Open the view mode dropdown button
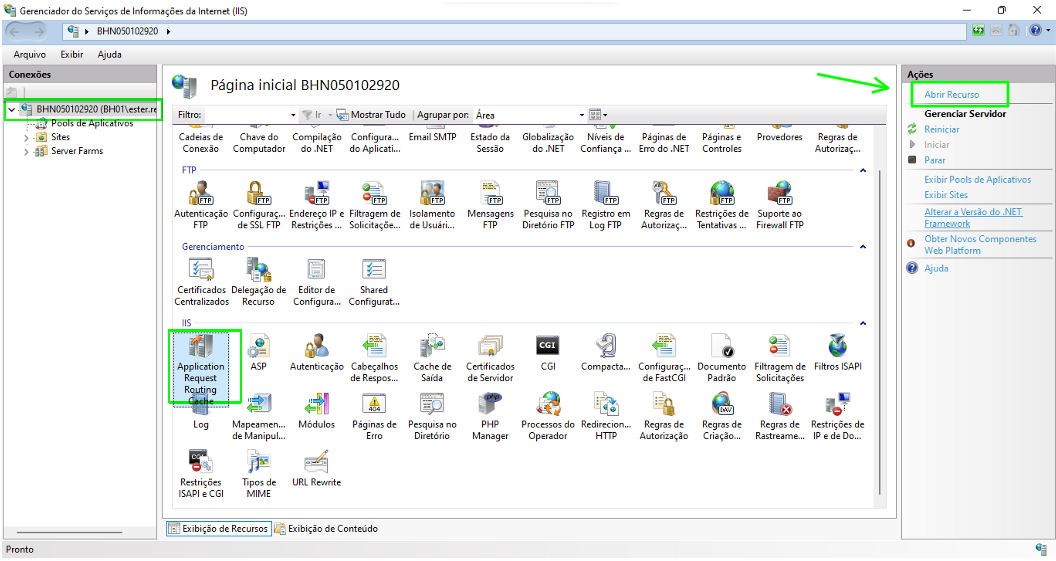1056x561 pixels. point(598,115)
